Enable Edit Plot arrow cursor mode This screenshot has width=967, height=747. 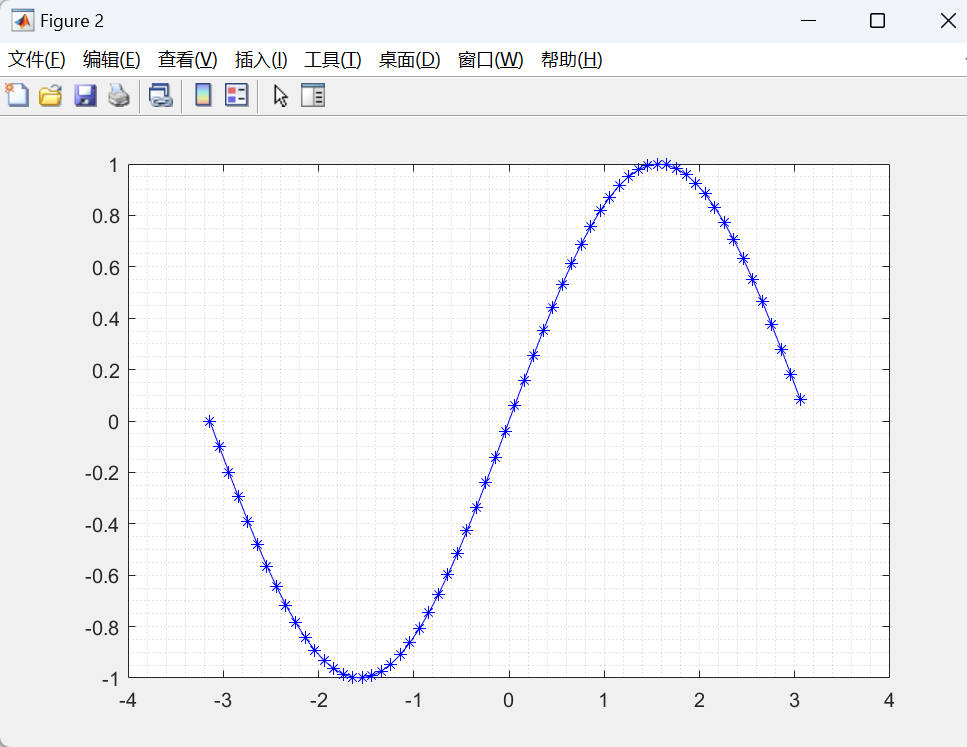(x=281, y=96)
